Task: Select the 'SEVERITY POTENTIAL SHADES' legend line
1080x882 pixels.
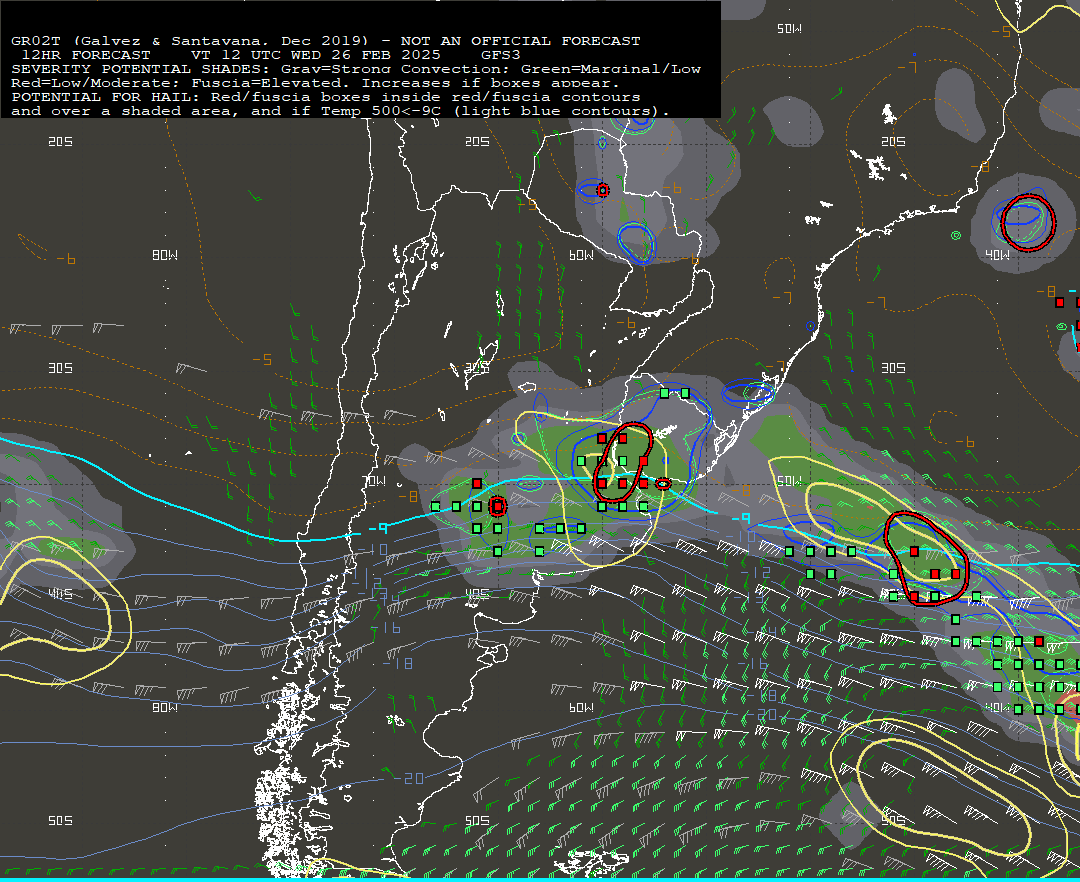Action: point(356,69)
